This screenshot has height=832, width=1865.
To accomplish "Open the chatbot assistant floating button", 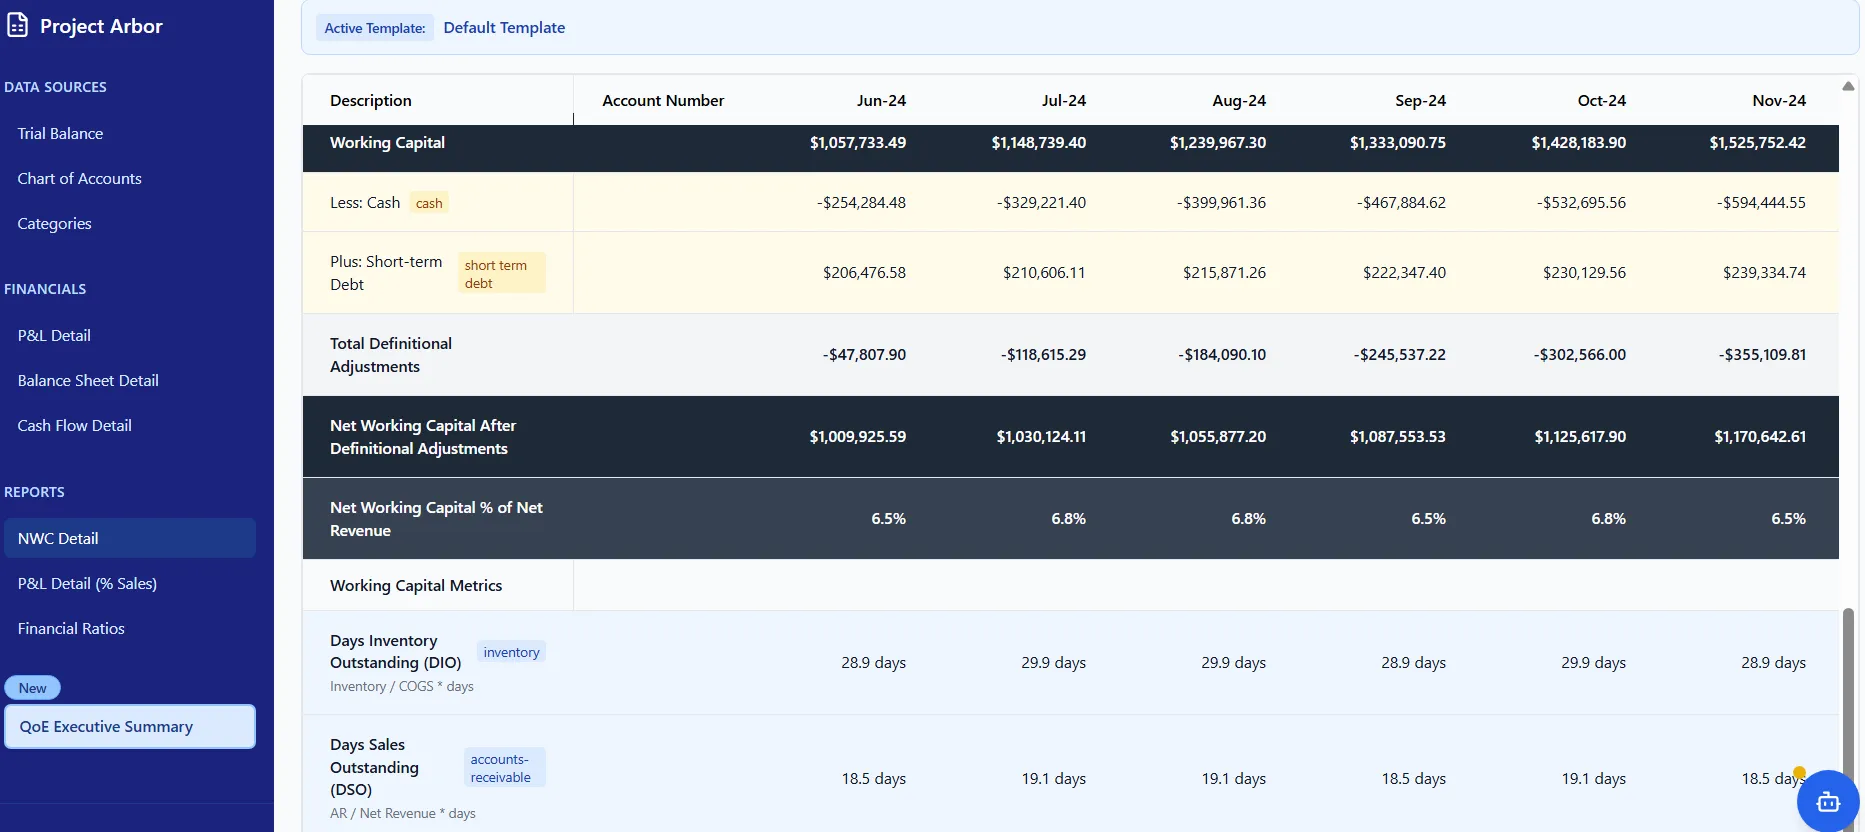I will tap(1828, 800).
